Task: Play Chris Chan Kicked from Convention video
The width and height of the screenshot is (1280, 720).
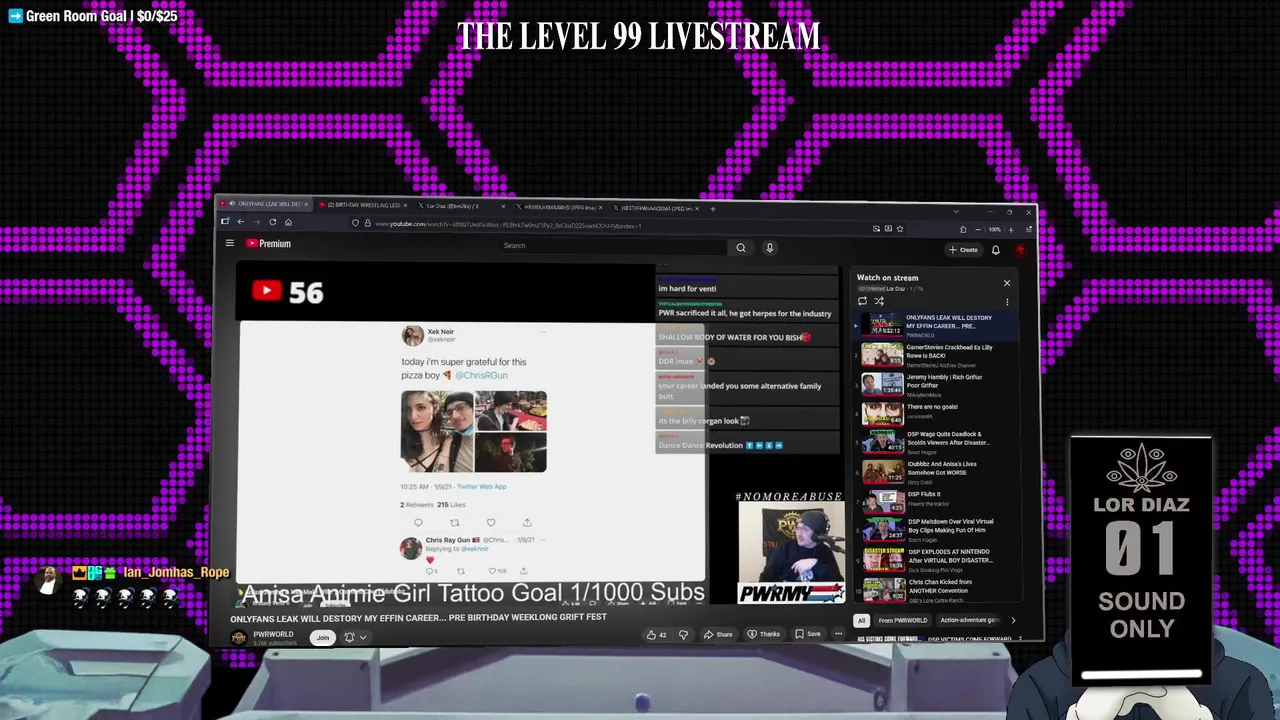Action: tap(937, 588)
